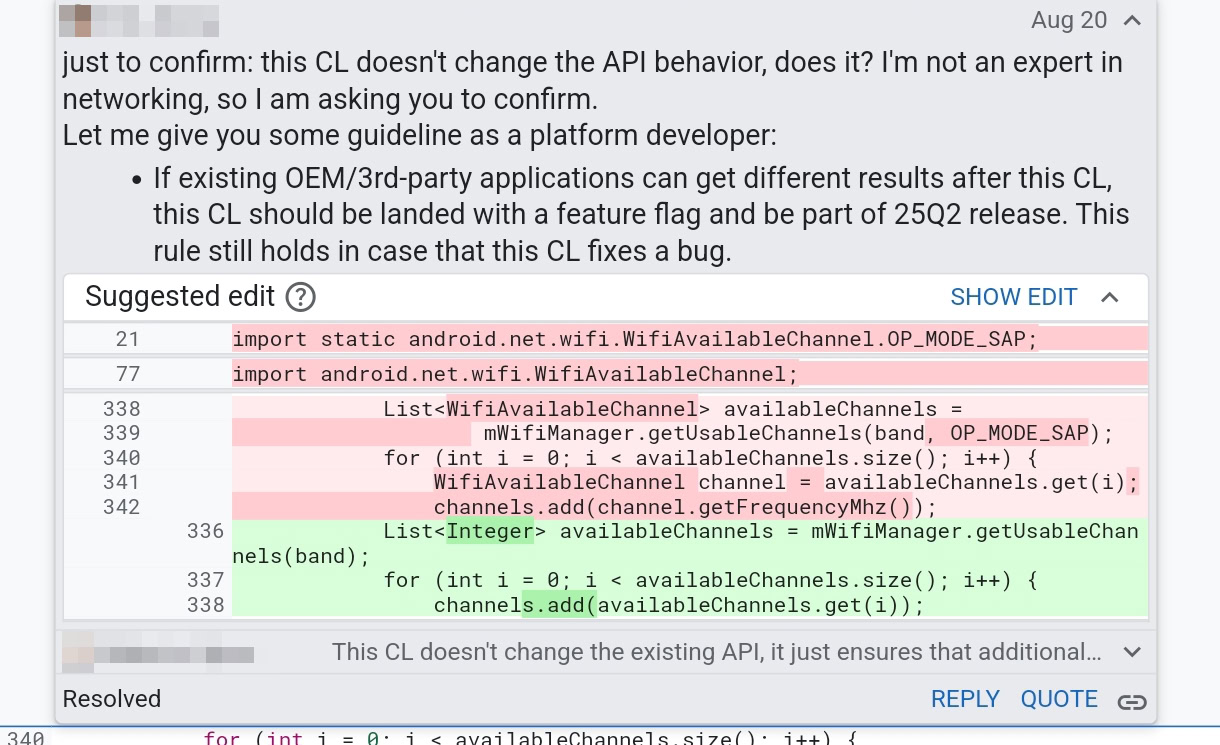
Task: Open the first commenter's avatar
Action: [x=76, y=21]
